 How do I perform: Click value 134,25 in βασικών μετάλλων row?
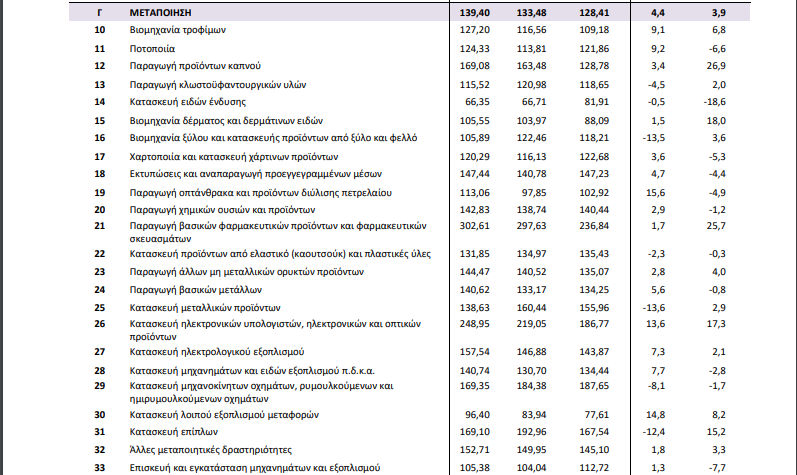coord(594,290)
